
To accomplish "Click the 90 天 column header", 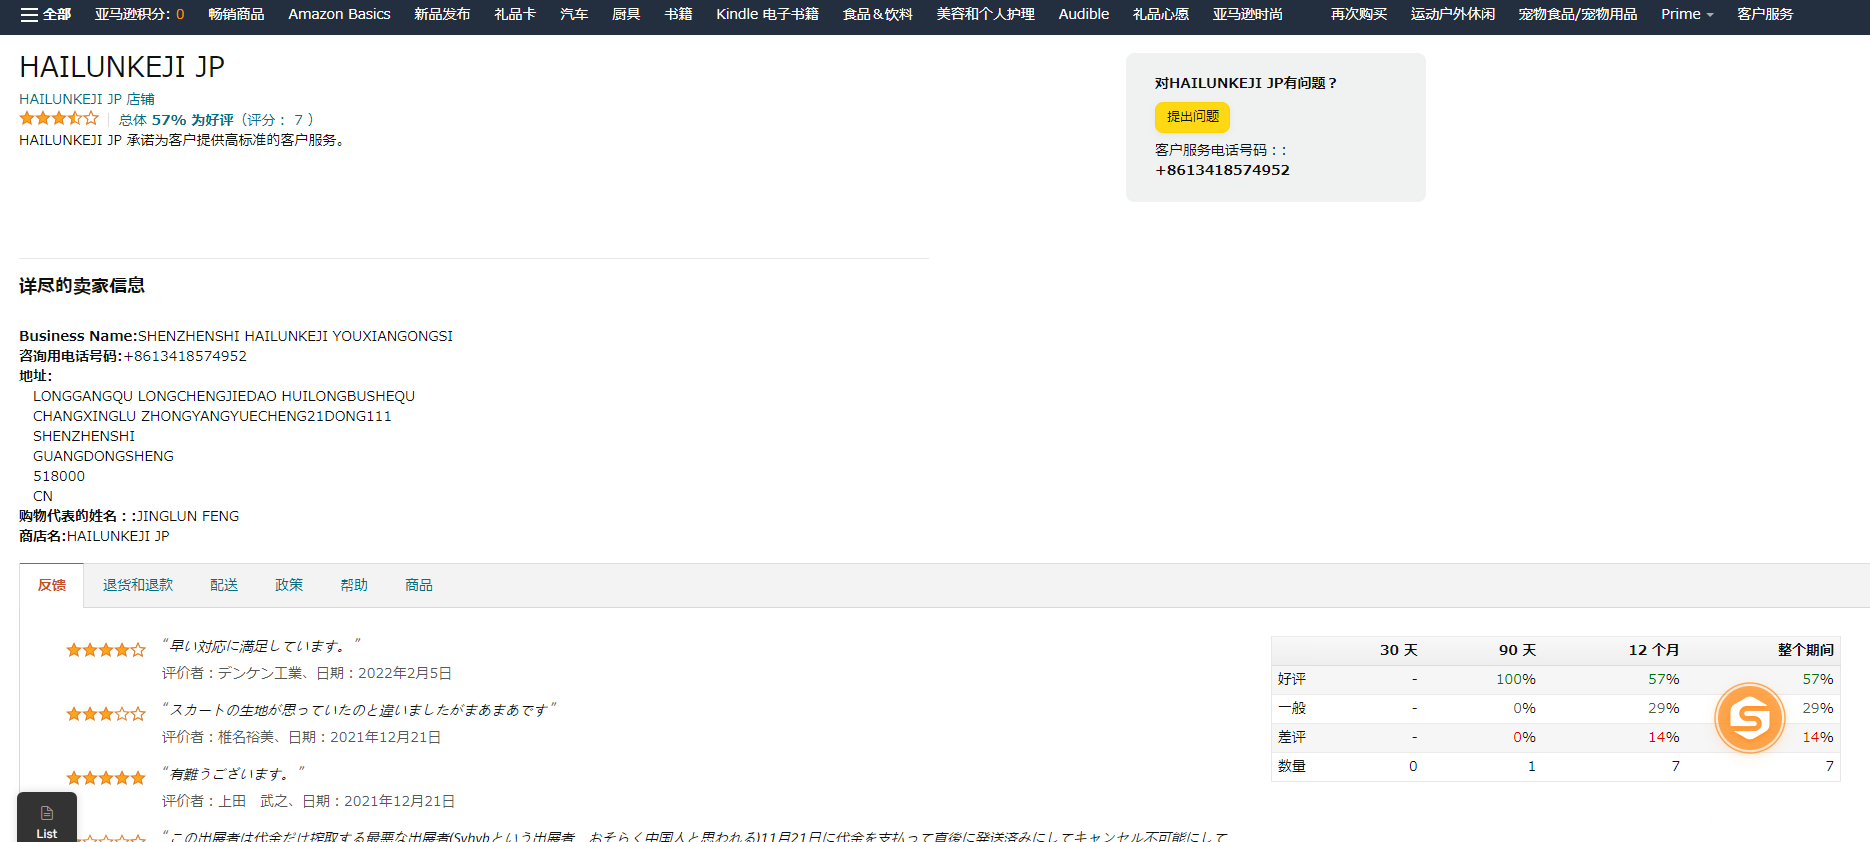I will tap(1517, 650).
